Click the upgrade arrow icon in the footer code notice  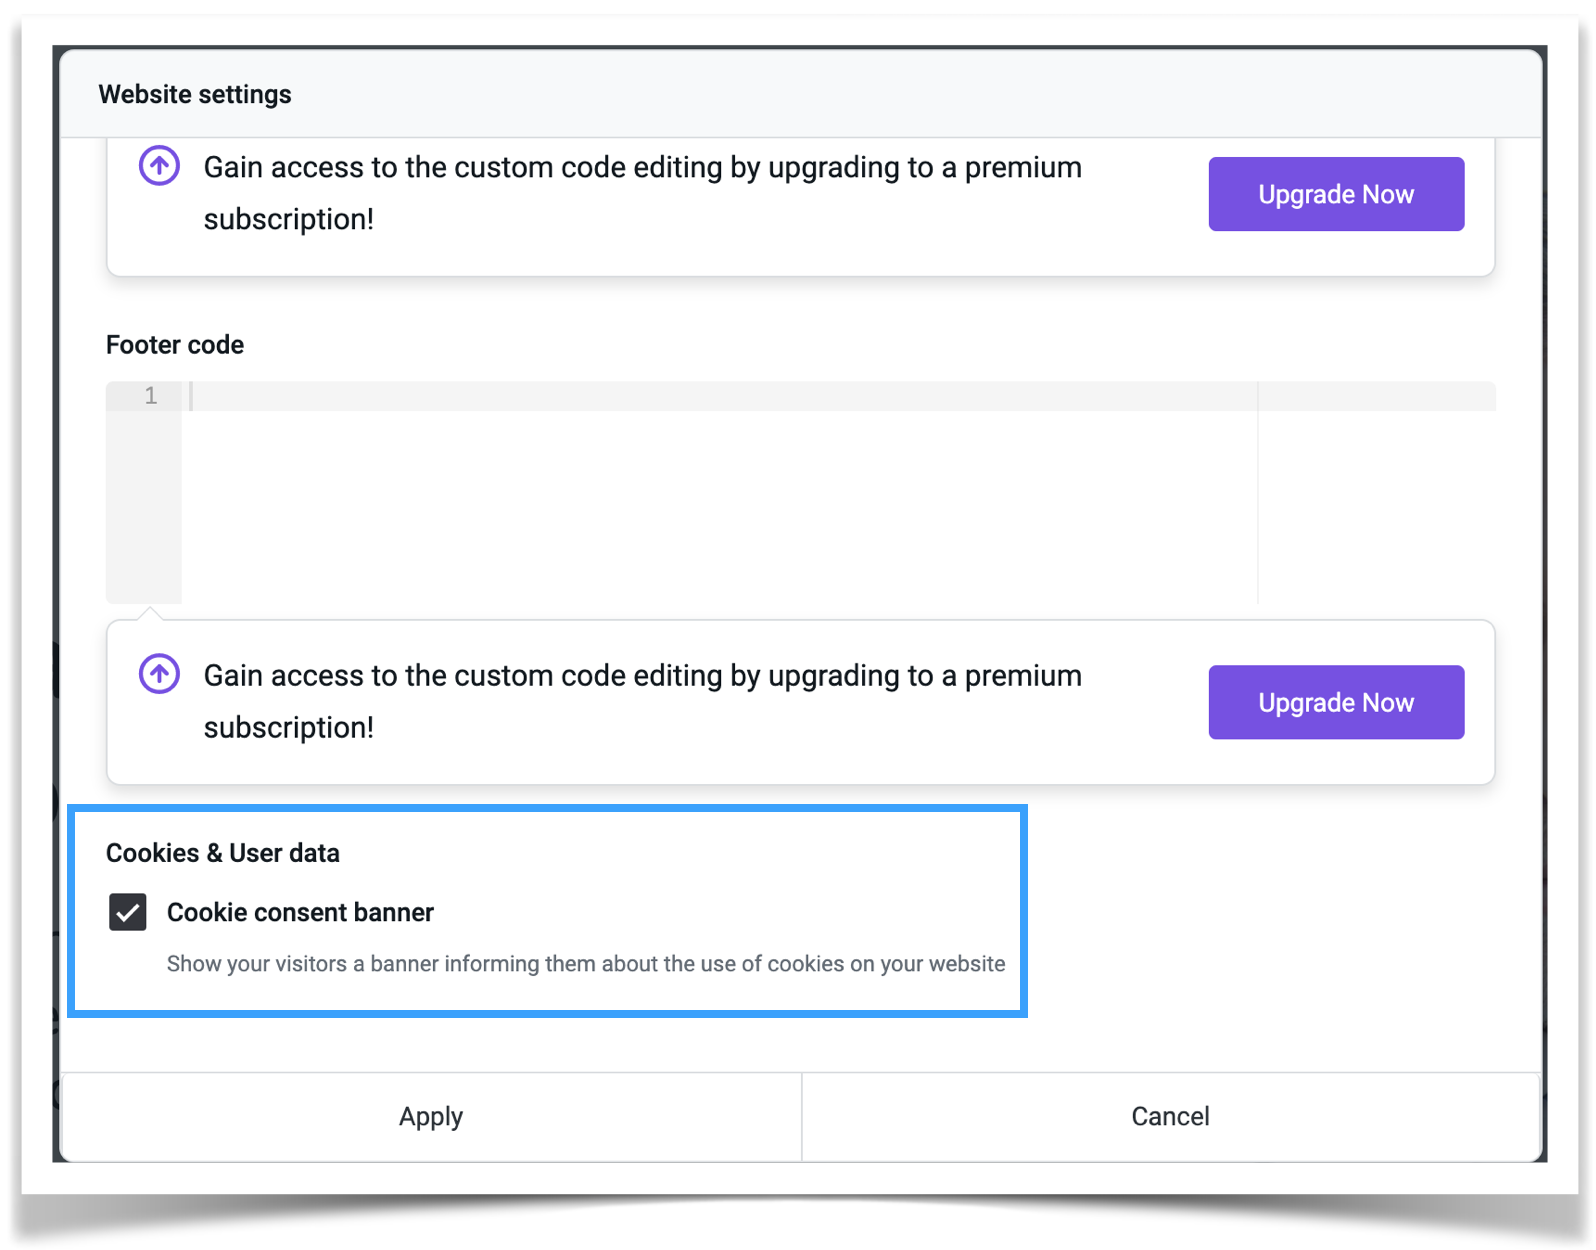click(159, 674)
